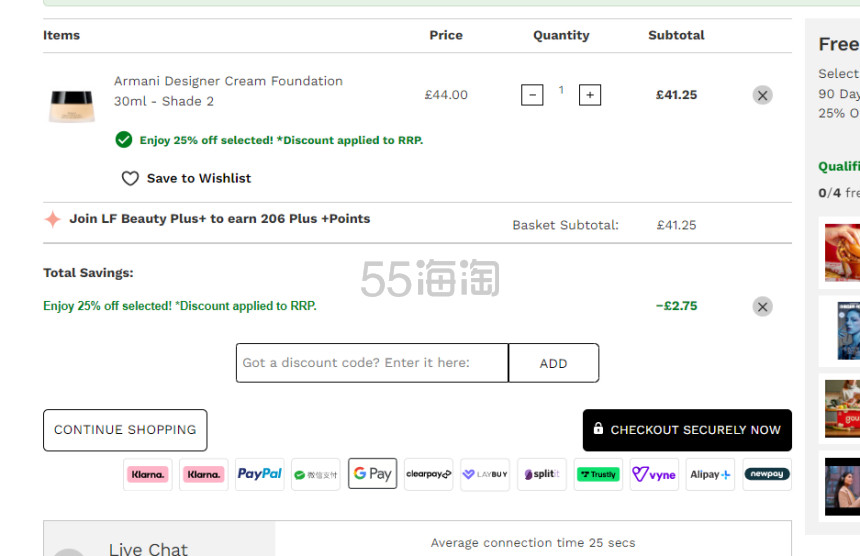The height and width of the screenshot is (556, 860).
Task: Click Join LF Beauty Plus+ link
Action: (219, 219)
